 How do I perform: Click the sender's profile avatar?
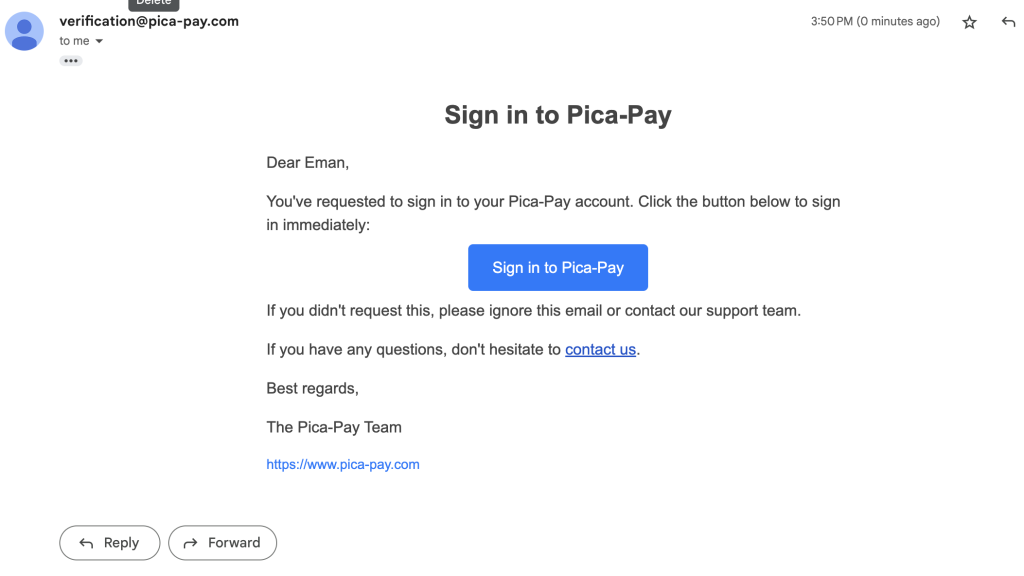click(24, 31)
